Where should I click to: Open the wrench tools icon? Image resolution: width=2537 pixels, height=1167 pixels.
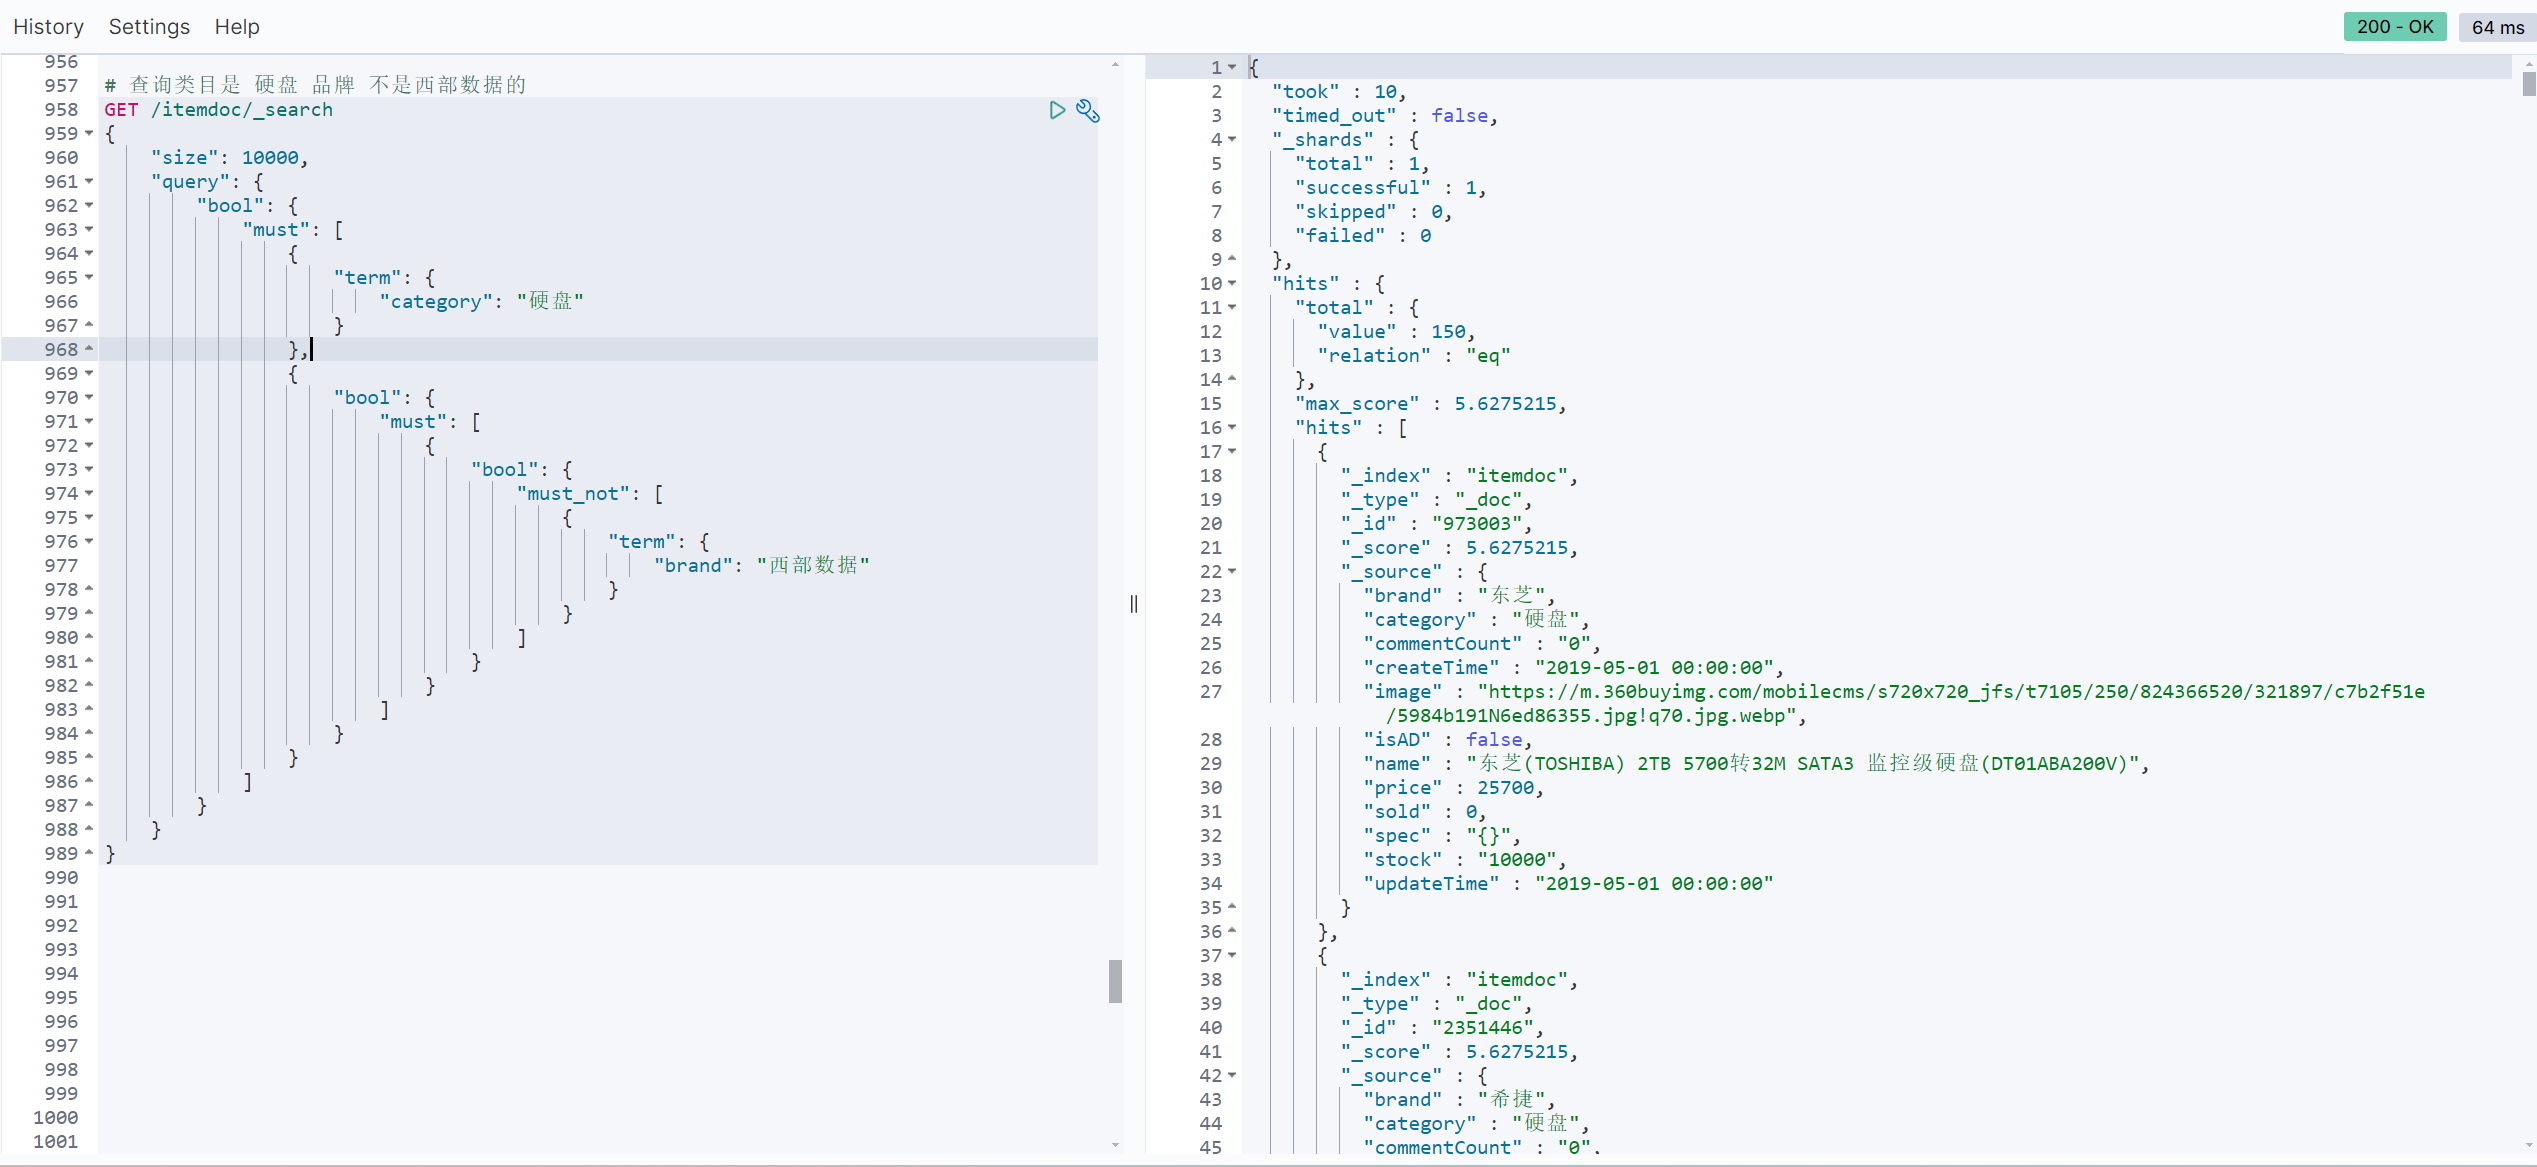[1088, 111]
